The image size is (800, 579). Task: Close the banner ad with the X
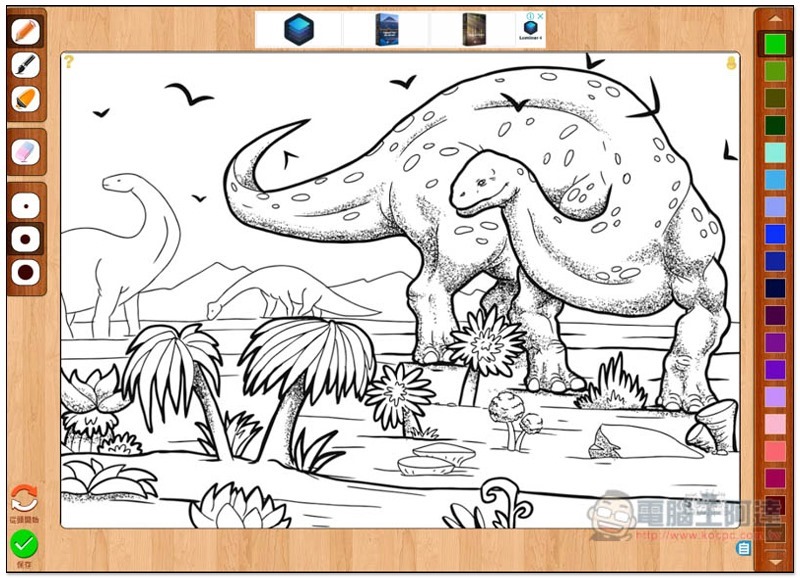click(x=540, y=16)
